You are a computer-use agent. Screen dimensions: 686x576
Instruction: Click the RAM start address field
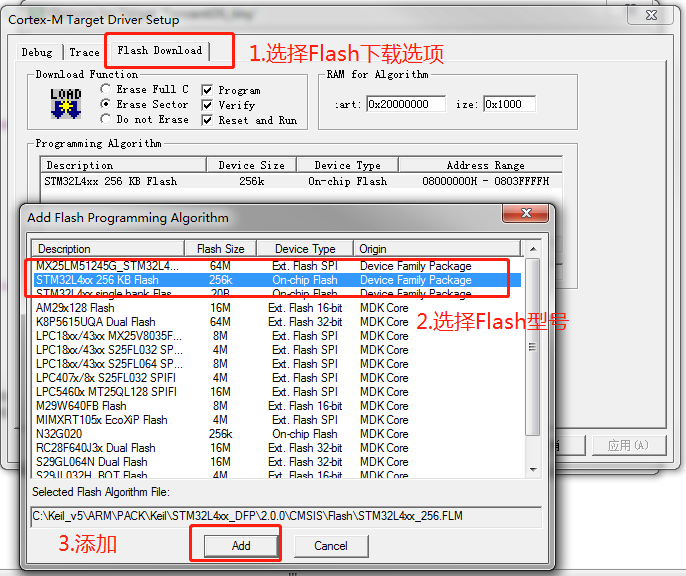(406, 104)
